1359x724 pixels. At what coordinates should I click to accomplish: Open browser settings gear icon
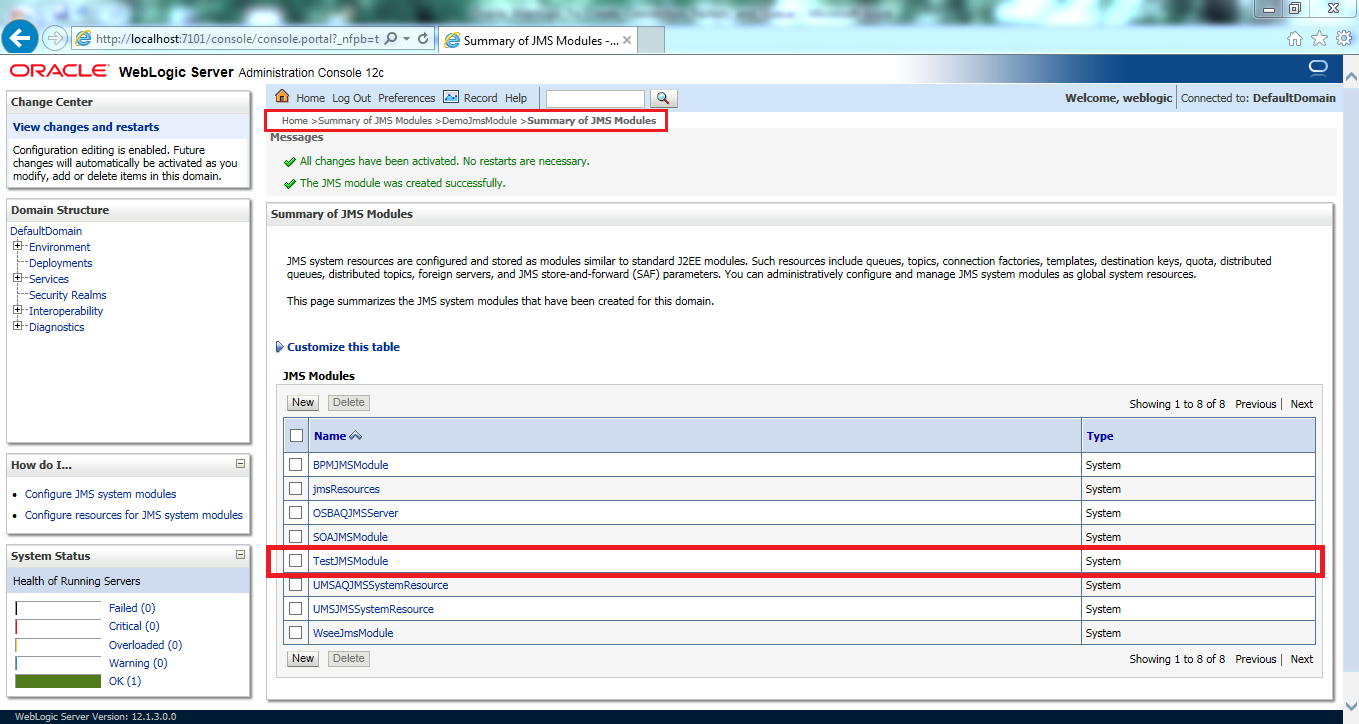[x=1343, y=38]
